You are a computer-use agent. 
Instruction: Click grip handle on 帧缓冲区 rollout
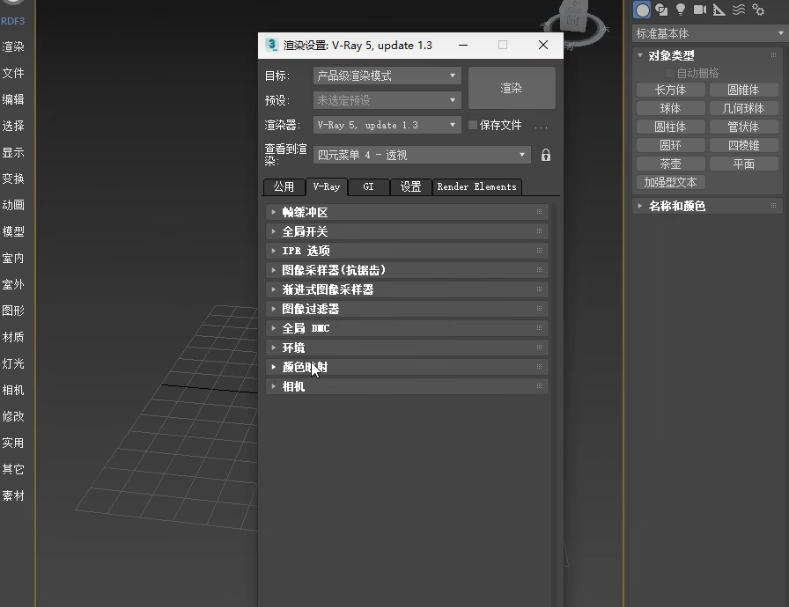click(x=539, y=212)
